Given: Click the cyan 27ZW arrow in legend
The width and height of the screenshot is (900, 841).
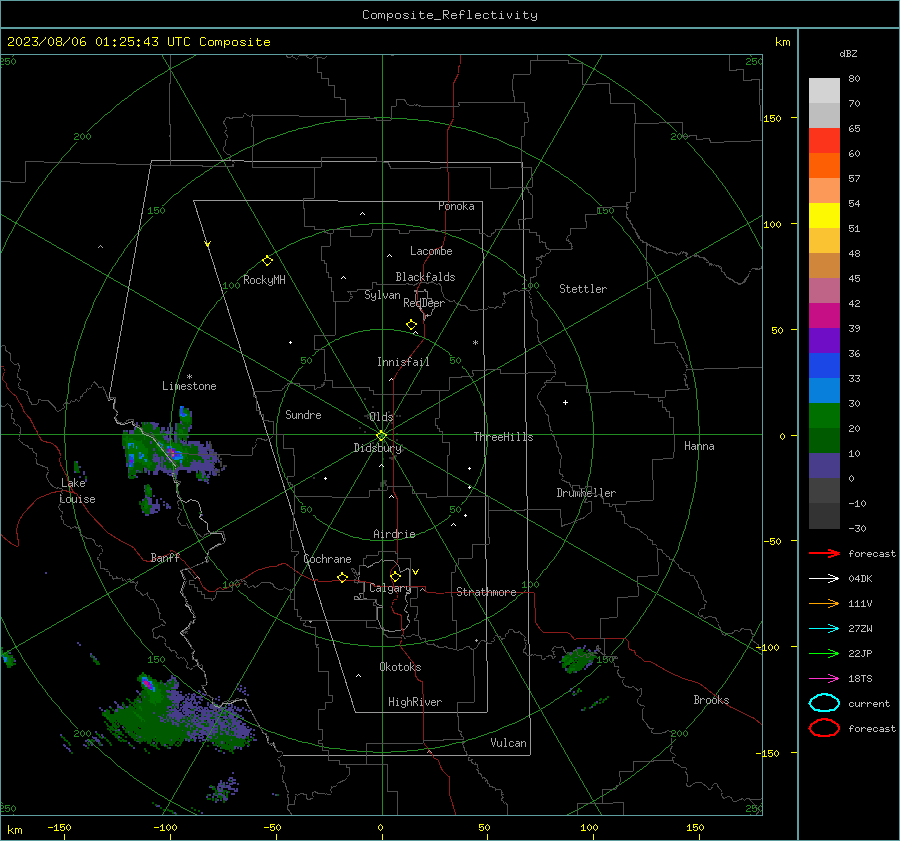Looking at the screenshot, I should [824, 629].
